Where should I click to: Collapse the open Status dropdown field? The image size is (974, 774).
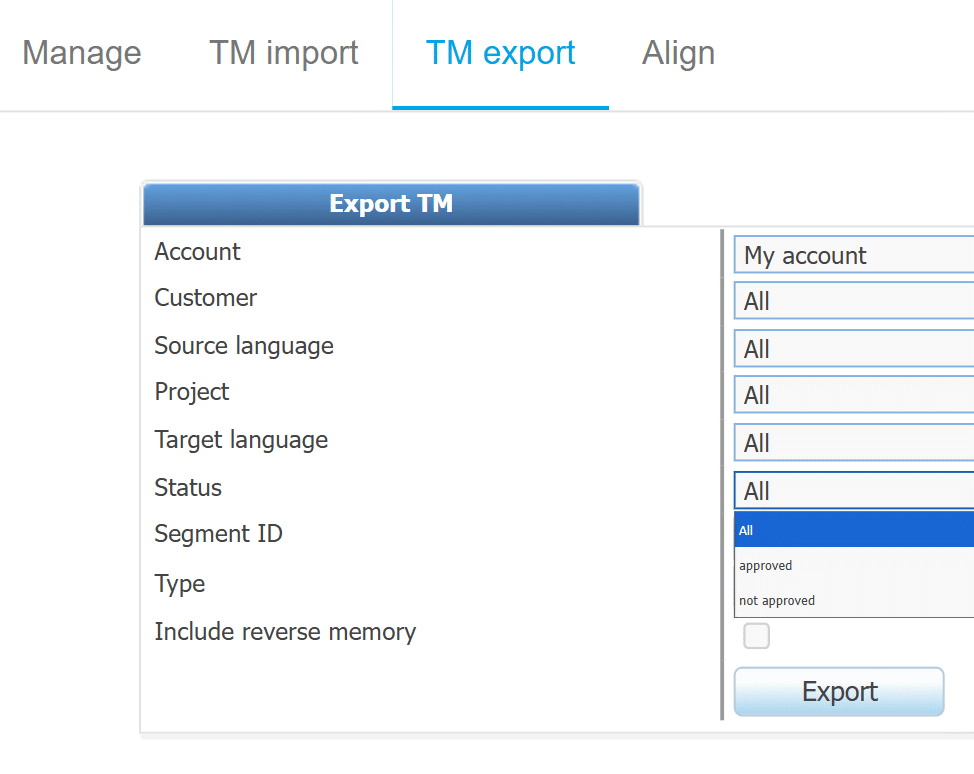tap(854, 491)
